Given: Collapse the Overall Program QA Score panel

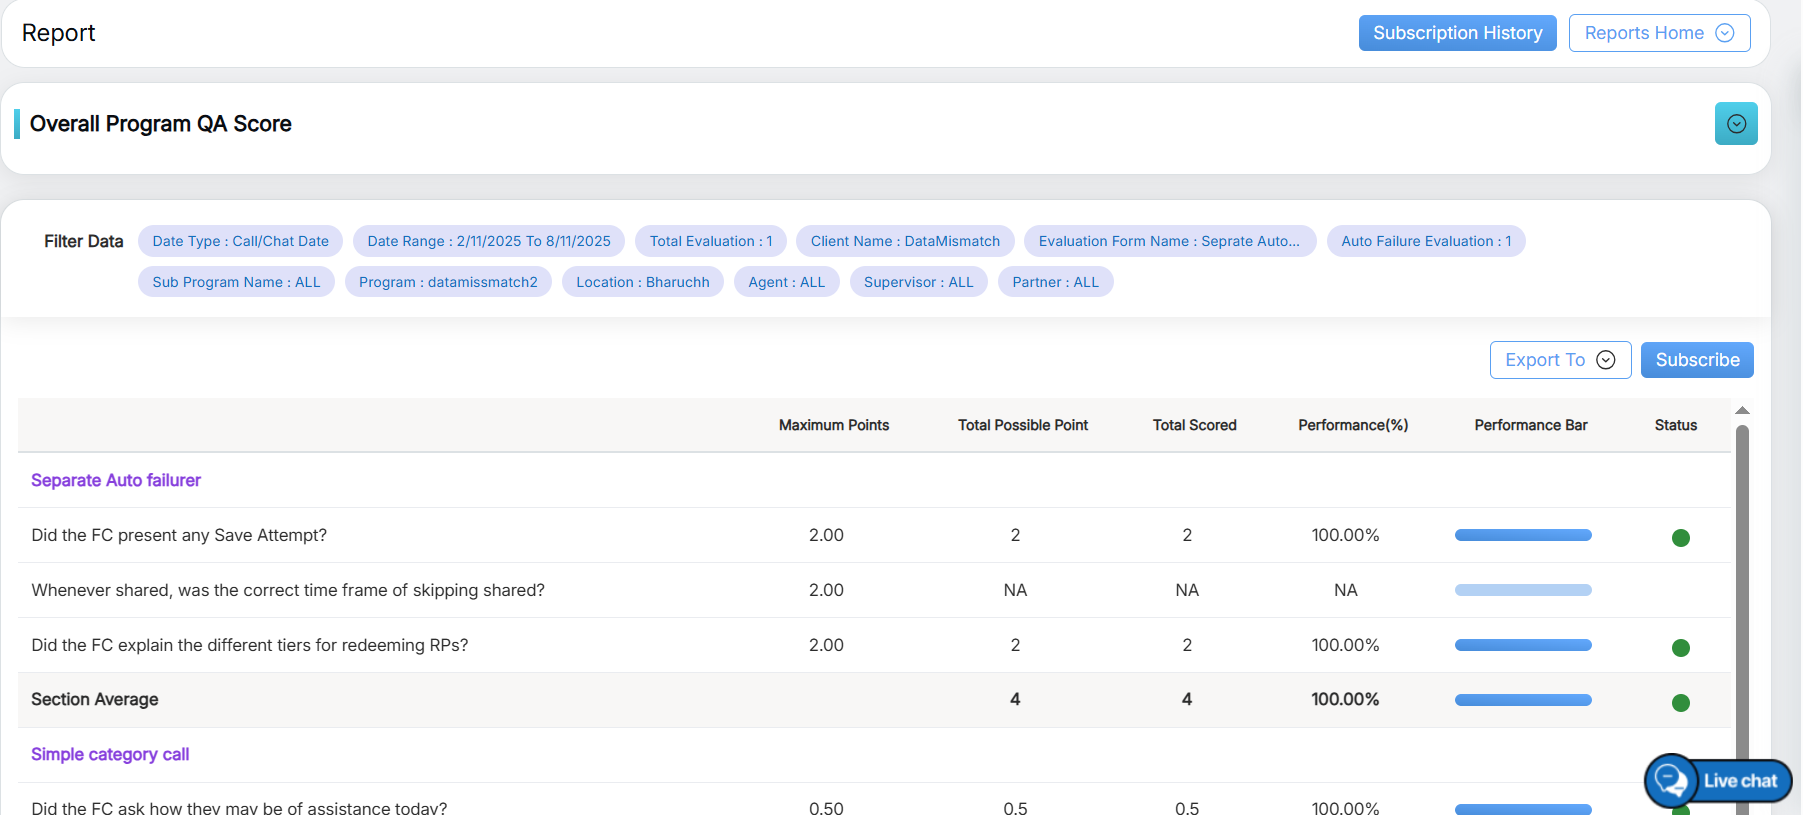Looking at the screenshot, I should pyautogui.click(x=1735, y=124).
